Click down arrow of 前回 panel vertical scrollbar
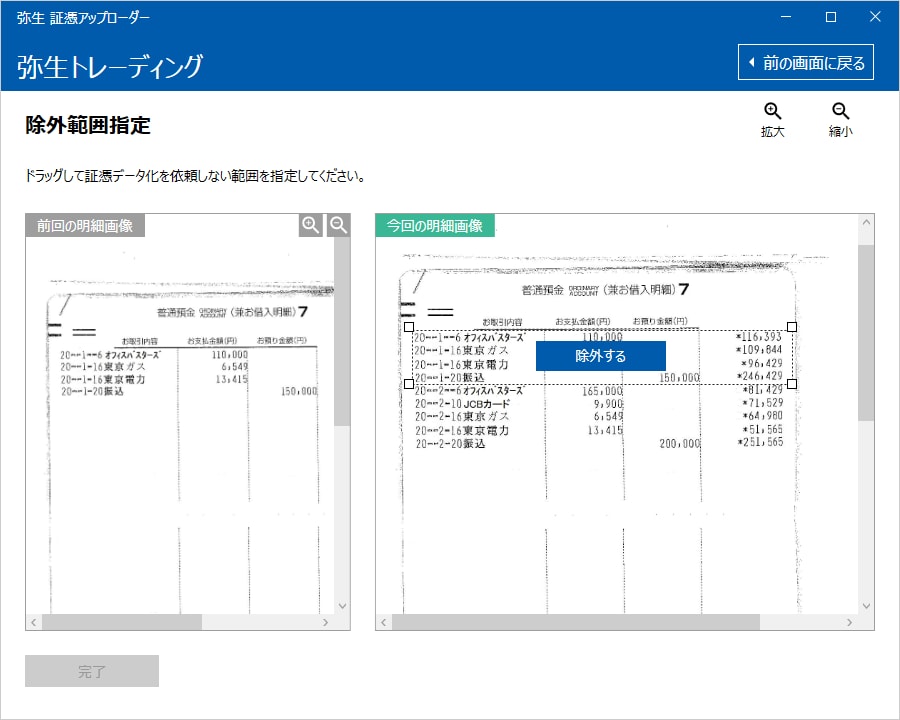The image size is (900, 720). pyautogui.click(x=342, y=606)
